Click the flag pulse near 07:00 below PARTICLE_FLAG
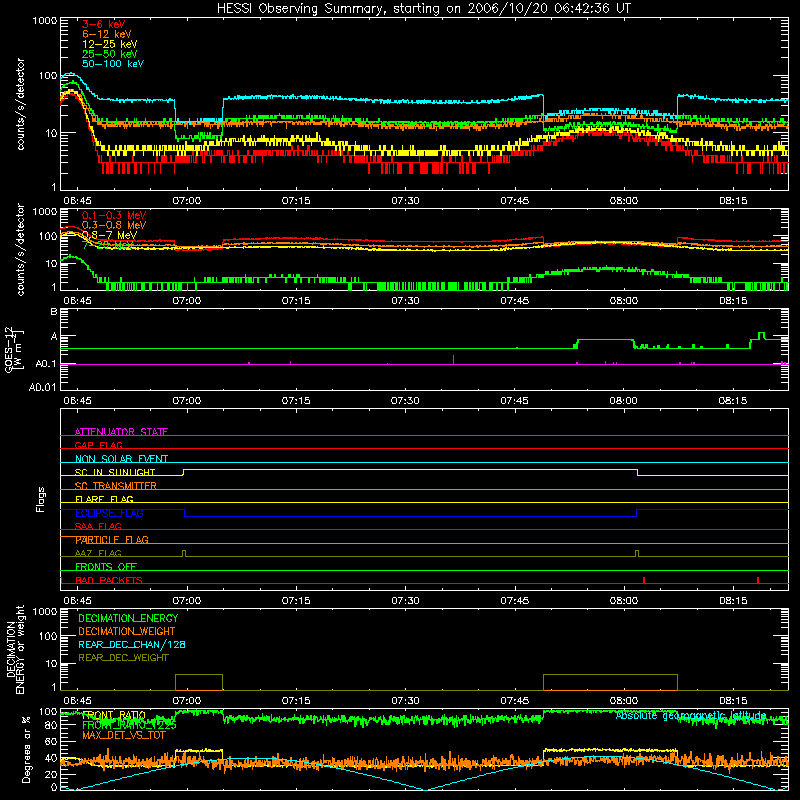800x800 pixels. click(184, 553)
